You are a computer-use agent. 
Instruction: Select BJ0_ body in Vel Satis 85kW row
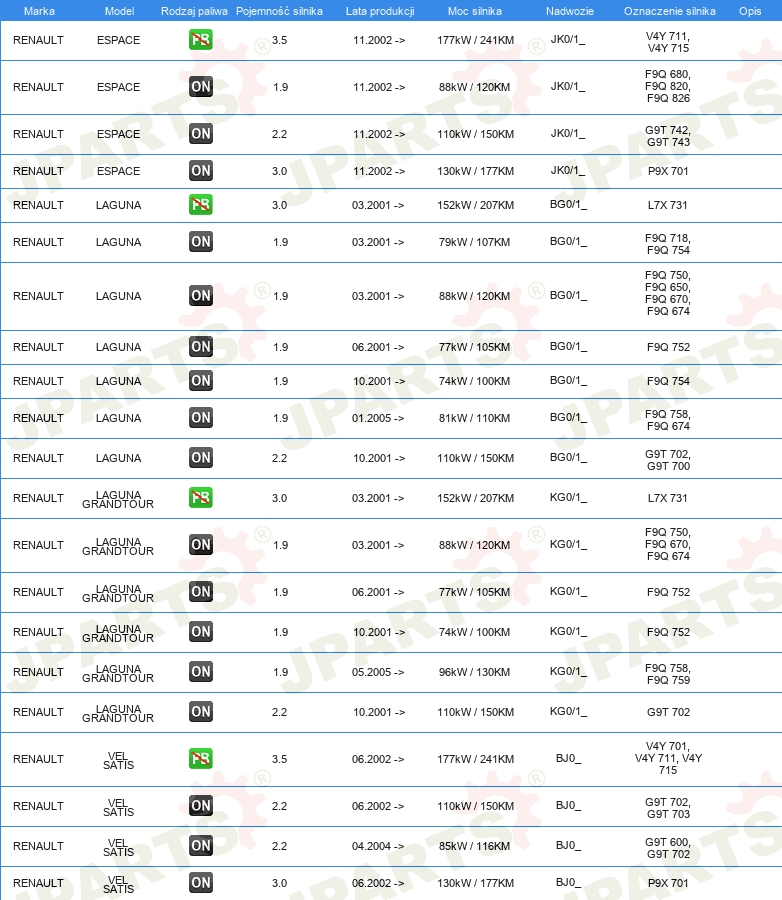click(x=568, y=845)
